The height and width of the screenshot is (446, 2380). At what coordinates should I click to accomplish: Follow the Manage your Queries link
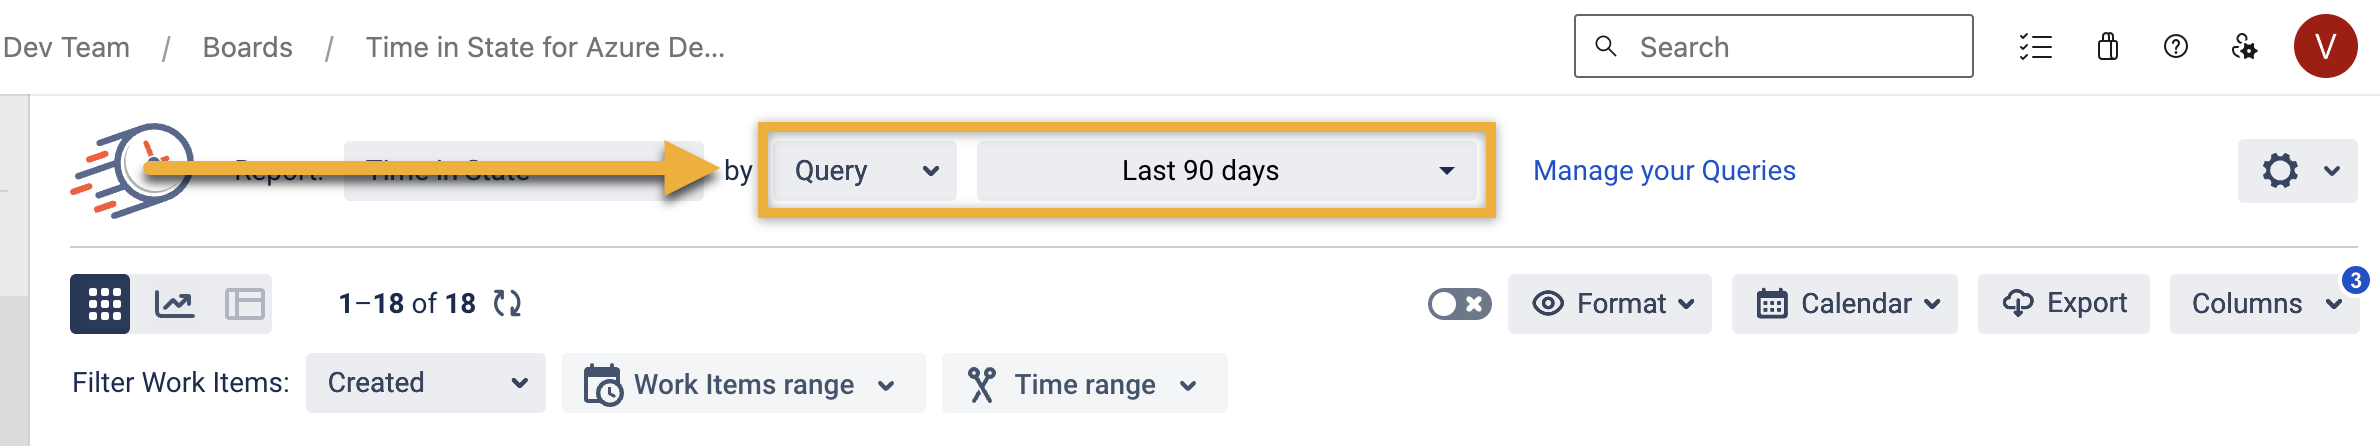(1664, 171)
